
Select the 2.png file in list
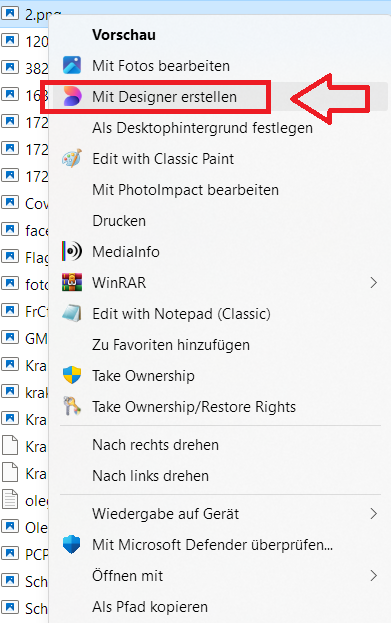25,14
